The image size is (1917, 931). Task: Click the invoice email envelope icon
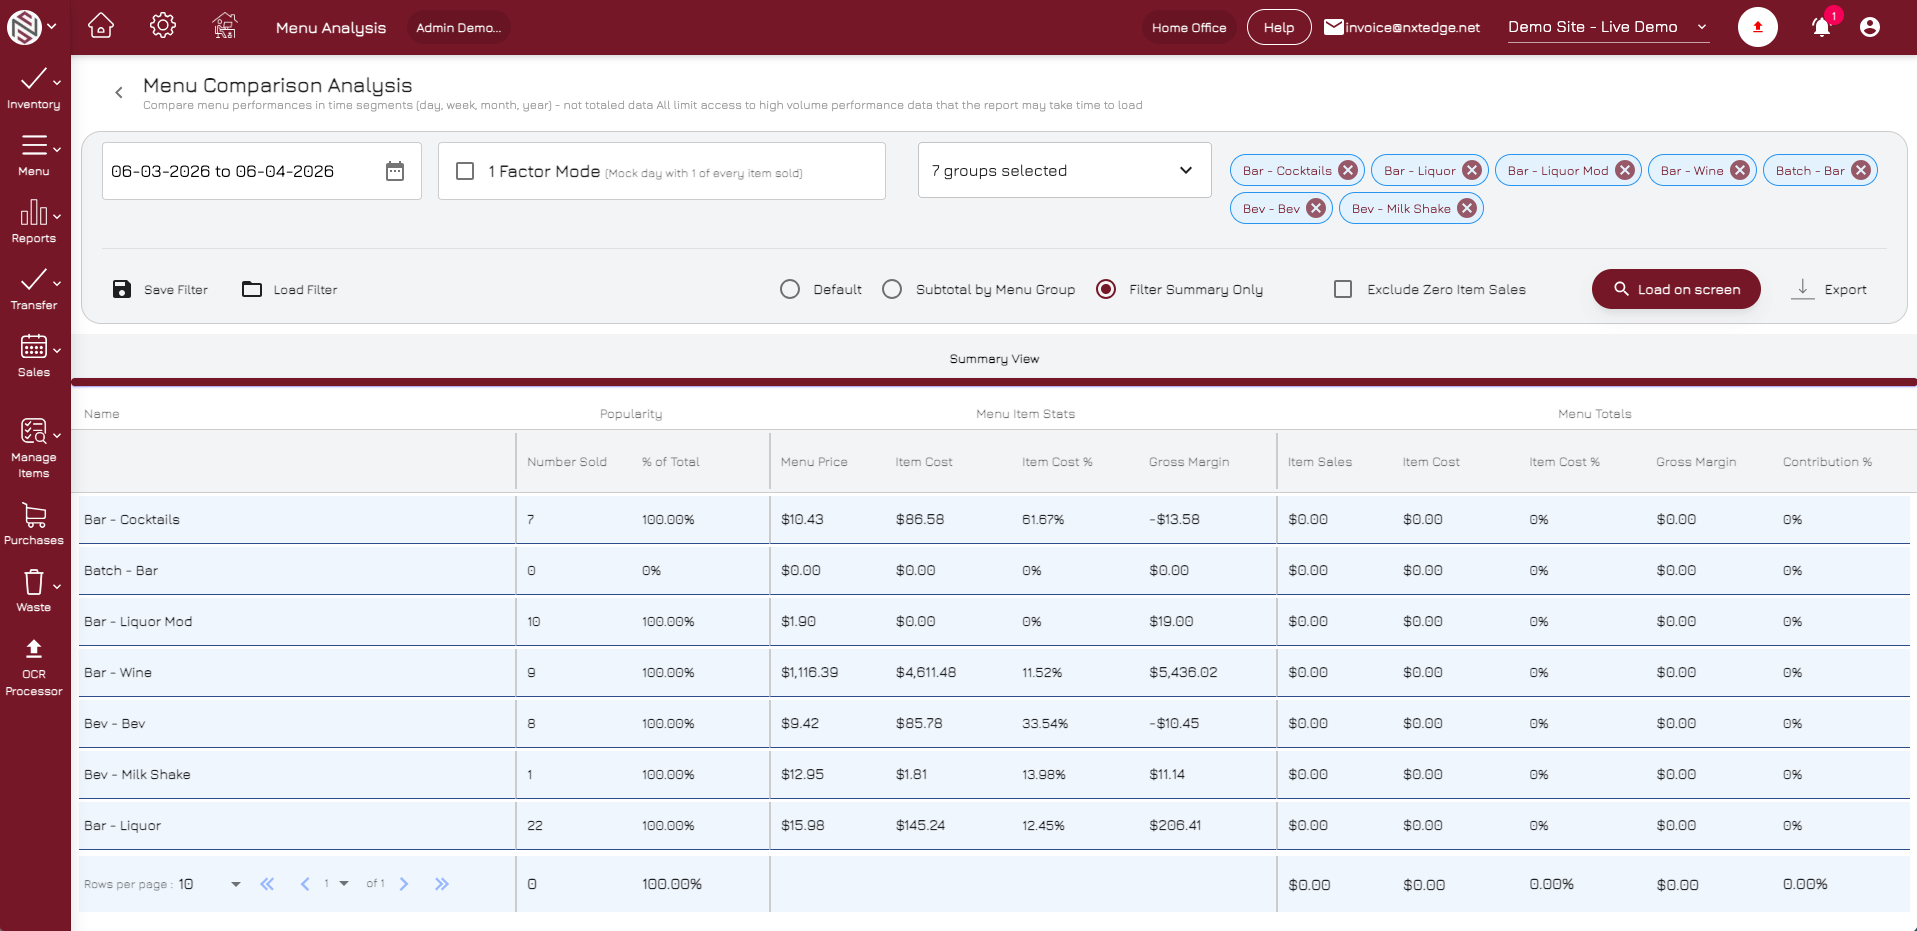point(1334,27)
